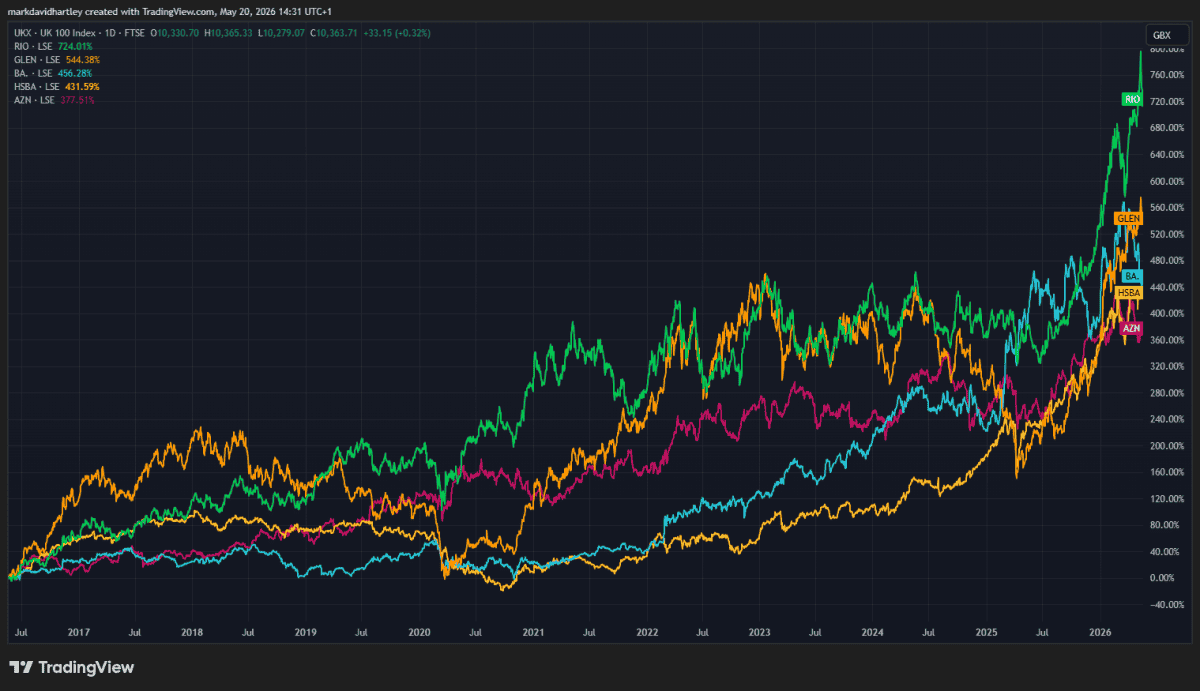Click the 400.00% level on price scale
1200x691 pixels.
tap(1166, 314)
